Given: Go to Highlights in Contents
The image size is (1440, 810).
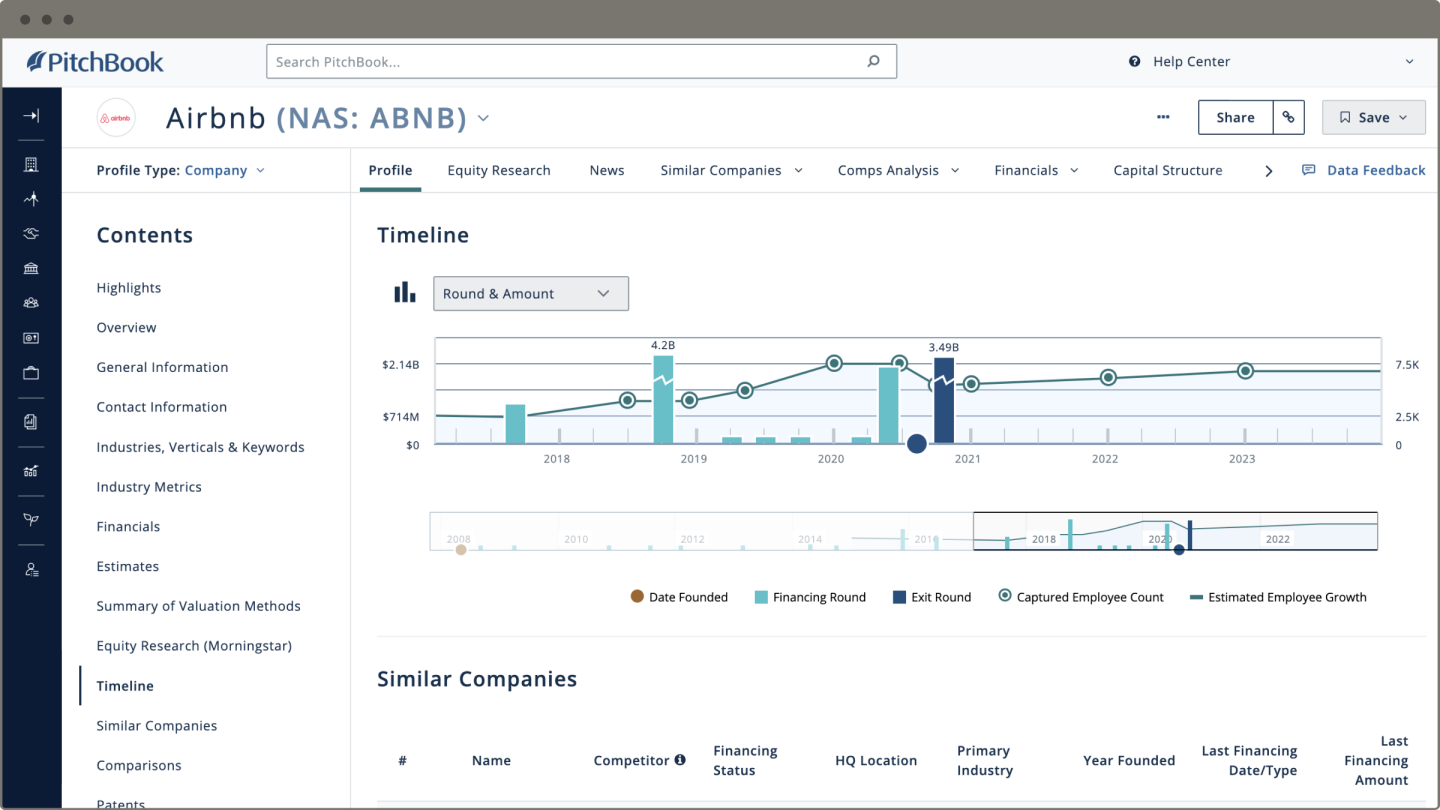Looking at the screenshot, I should click(129, 288).
